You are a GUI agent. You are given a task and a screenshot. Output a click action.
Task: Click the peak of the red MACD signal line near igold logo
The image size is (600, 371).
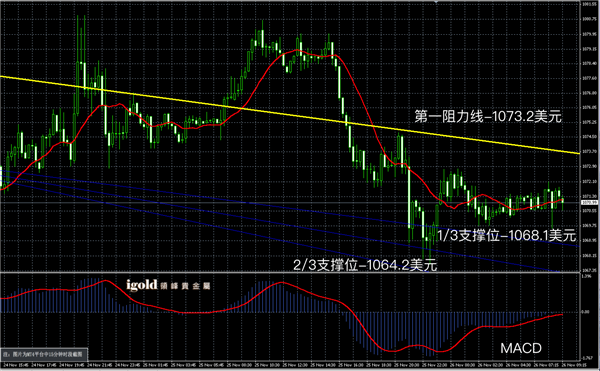click(x=104, y=281)
